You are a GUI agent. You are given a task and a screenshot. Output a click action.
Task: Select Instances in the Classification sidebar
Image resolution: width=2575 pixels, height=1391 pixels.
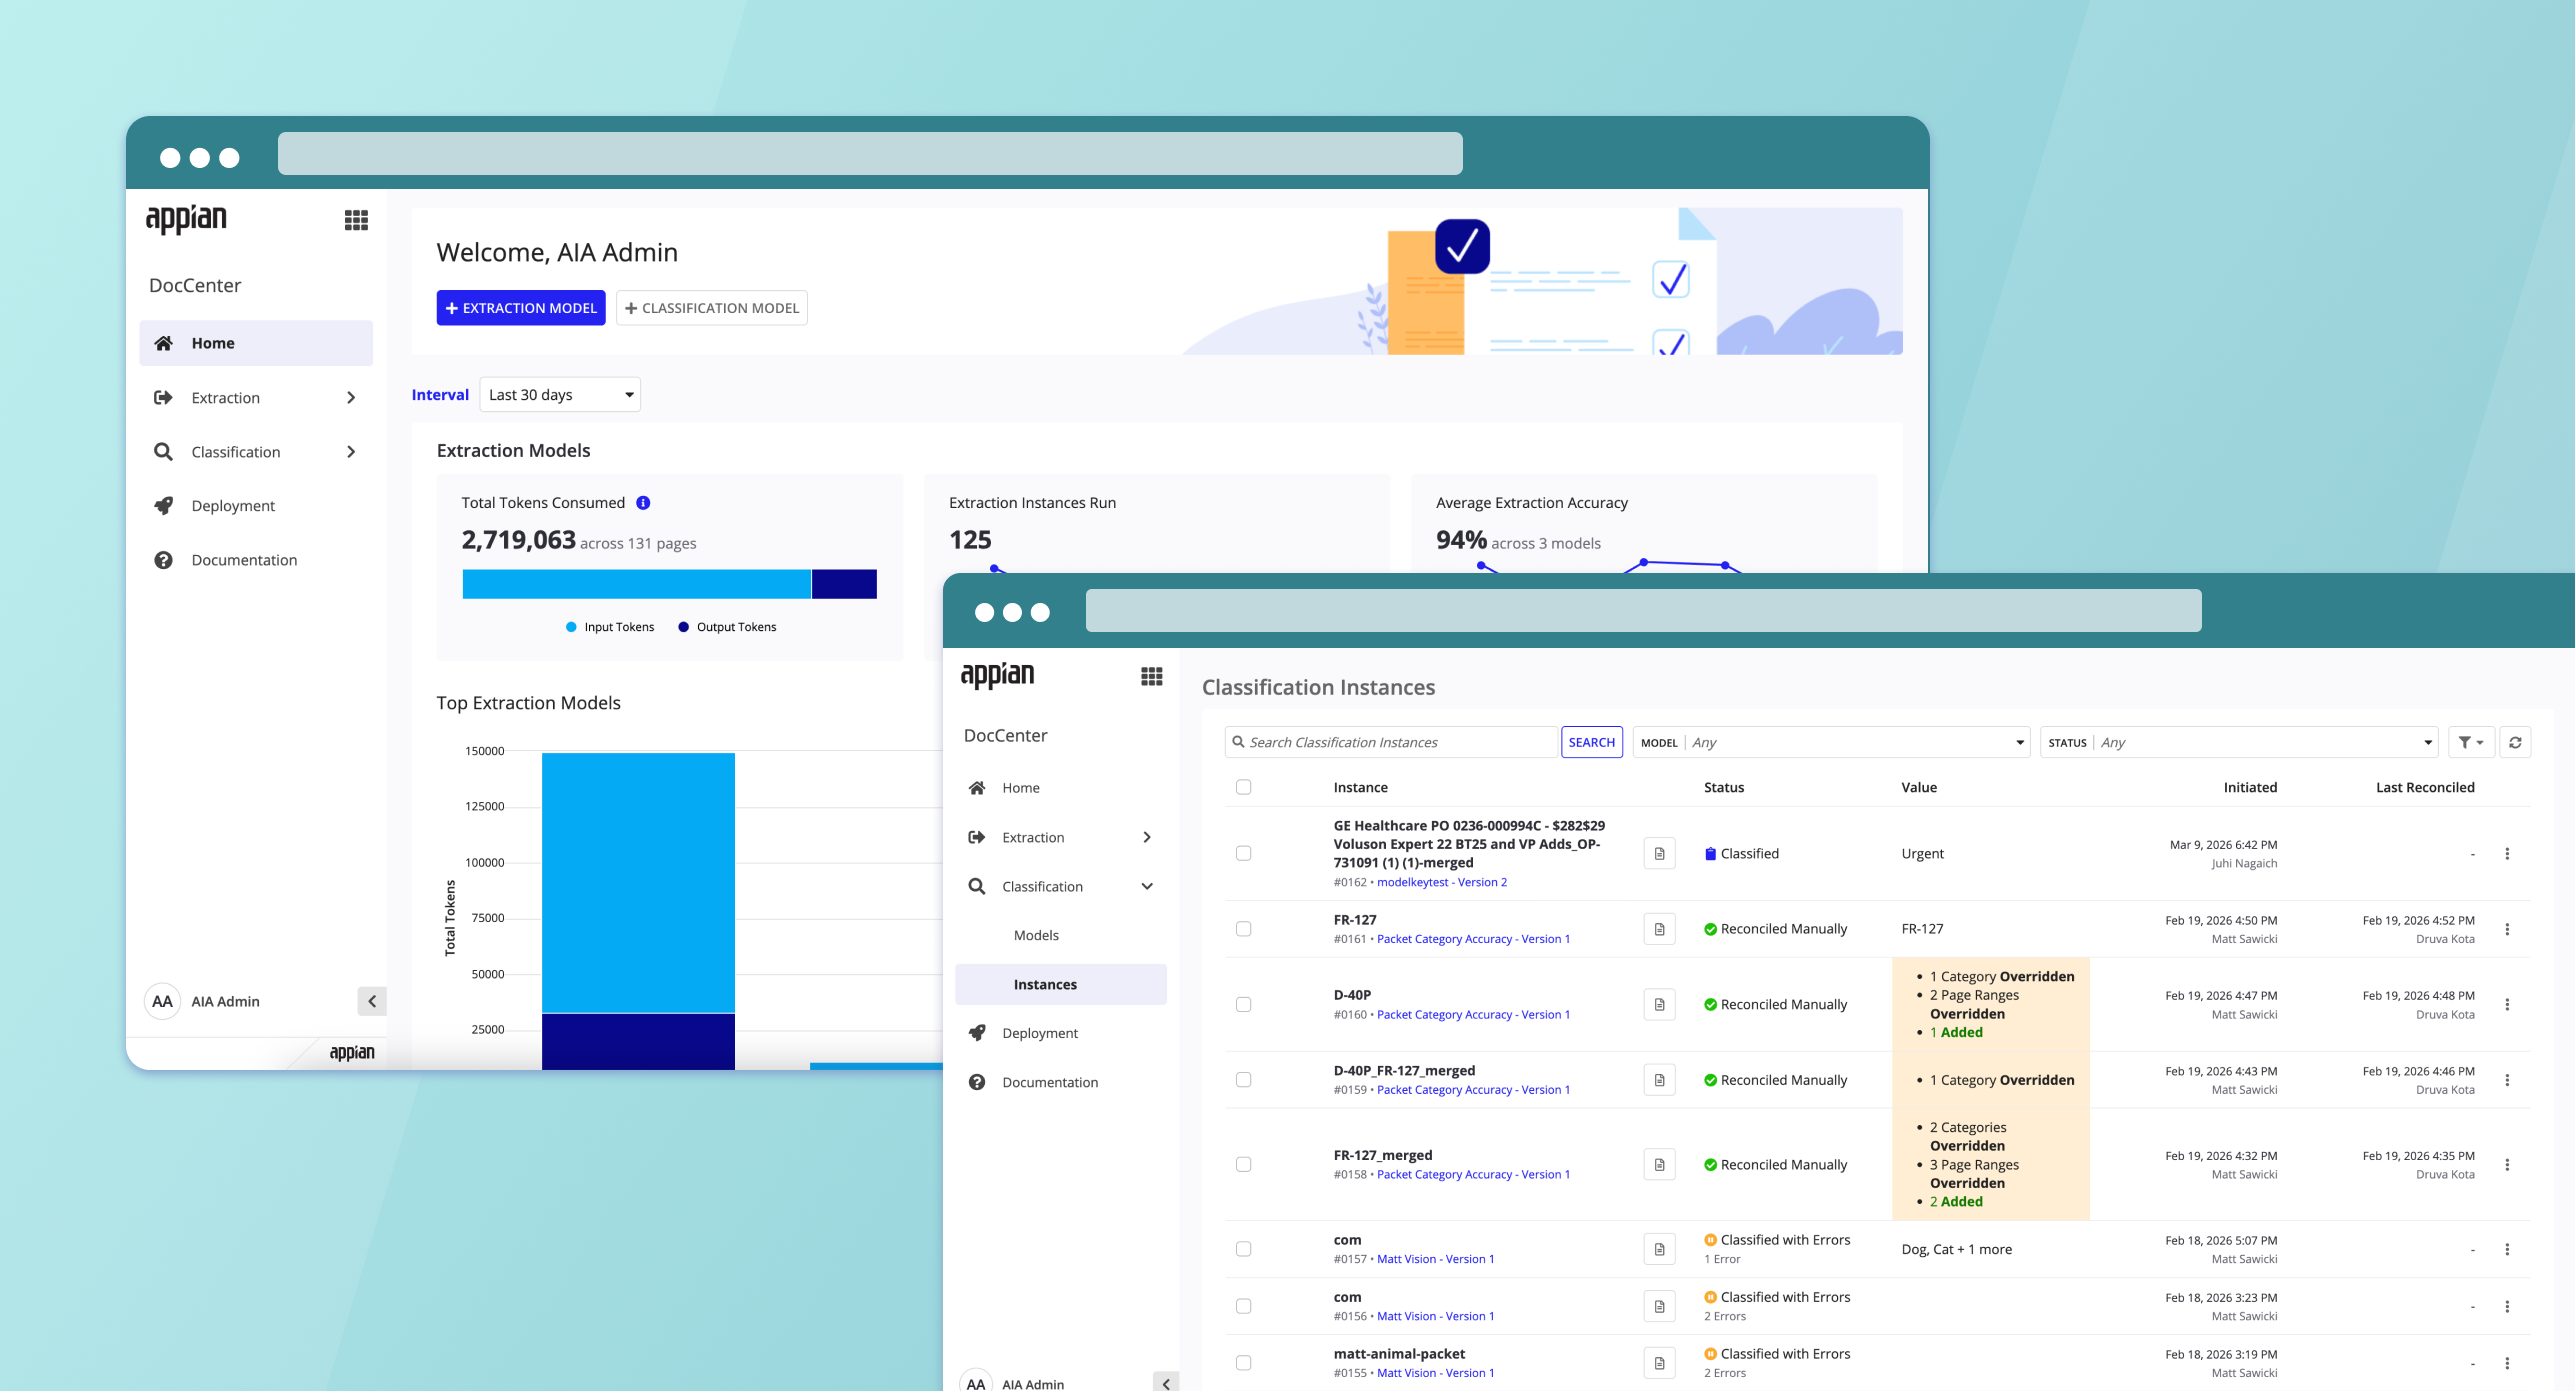(x=1044, y=984)
